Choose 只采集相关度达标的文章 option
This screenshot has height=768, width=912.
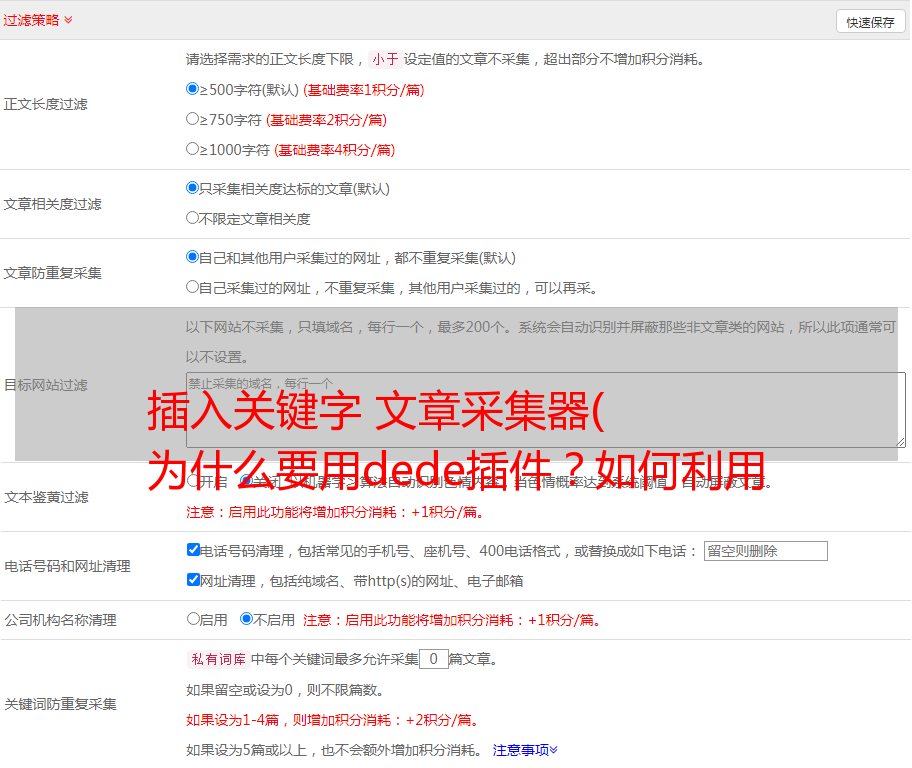coord(193,188)
